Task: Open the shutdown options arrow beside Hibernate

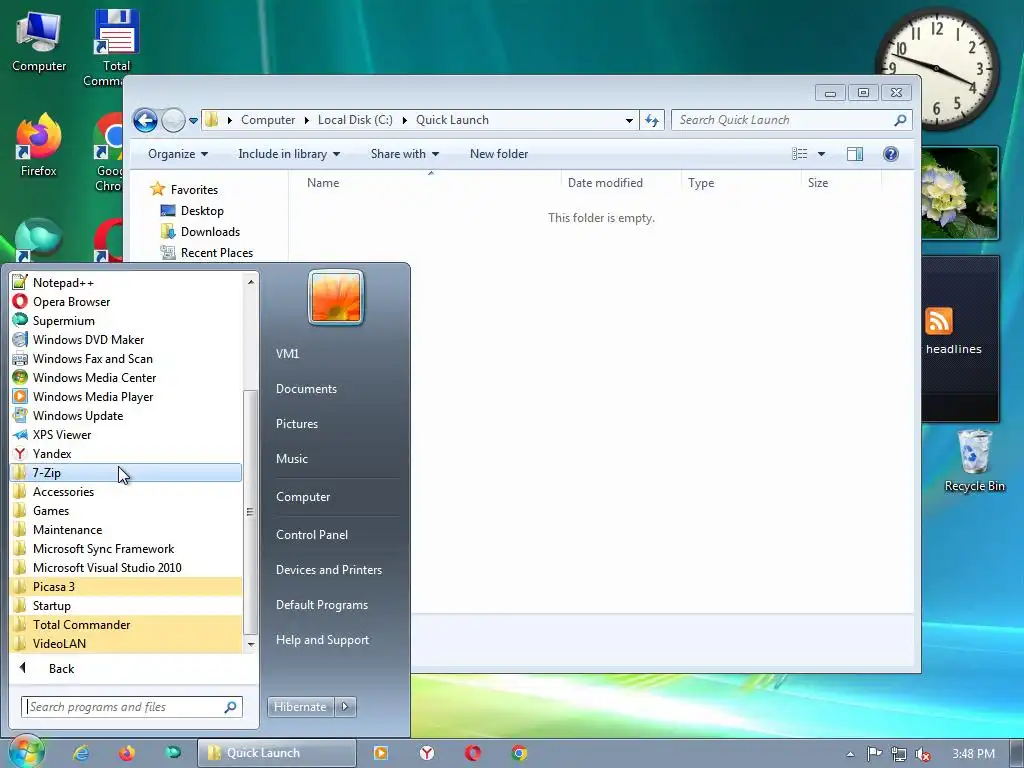Action: pos(345,707)
